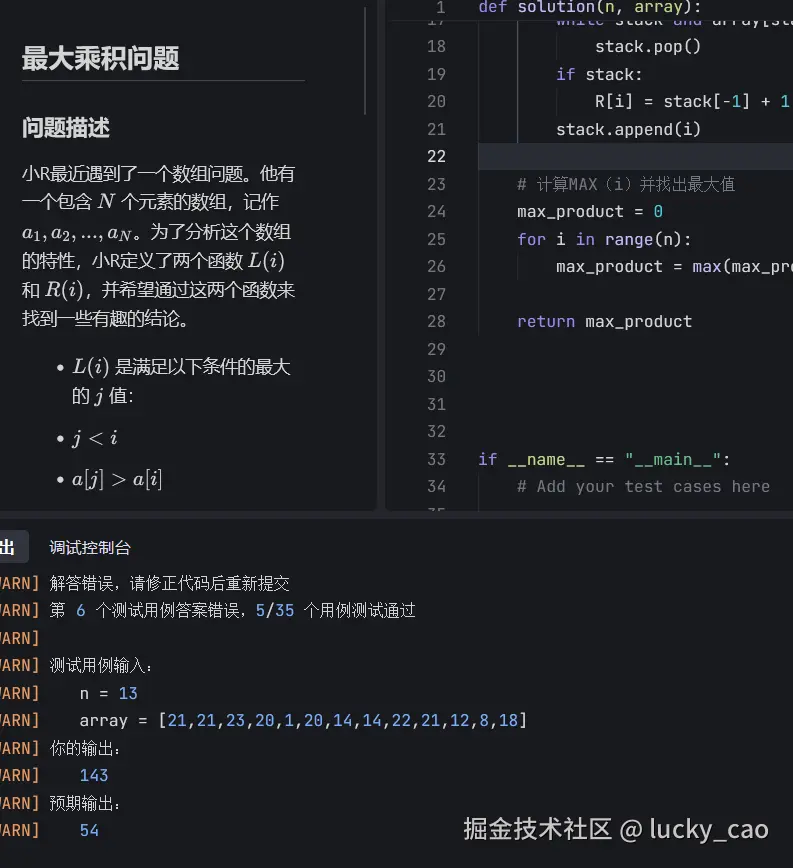
Task: Click the 测试用例输入 console line
Action: 100,665
